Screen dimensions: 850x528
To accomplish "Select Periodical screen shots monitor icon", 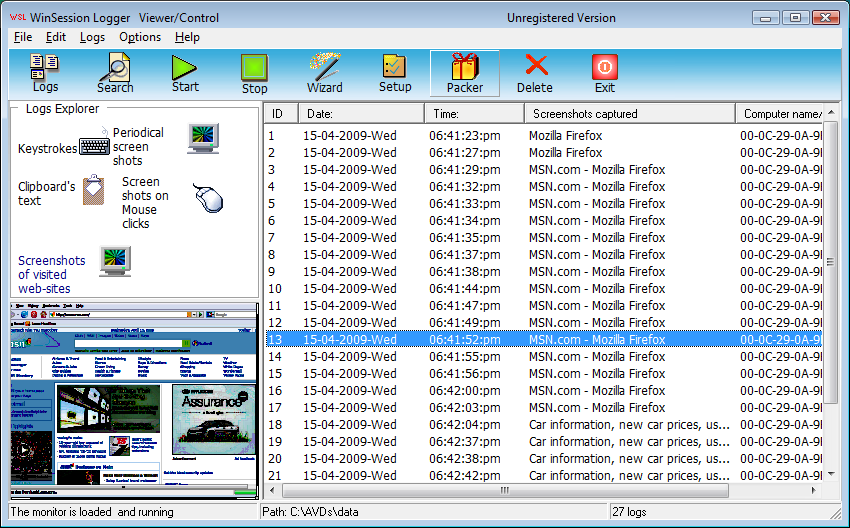I will tap(203, 138).
